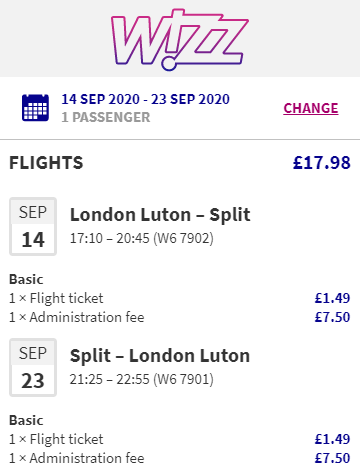Click the £17.98 total flights price
The image size is (360, 471).
(321, 163)
